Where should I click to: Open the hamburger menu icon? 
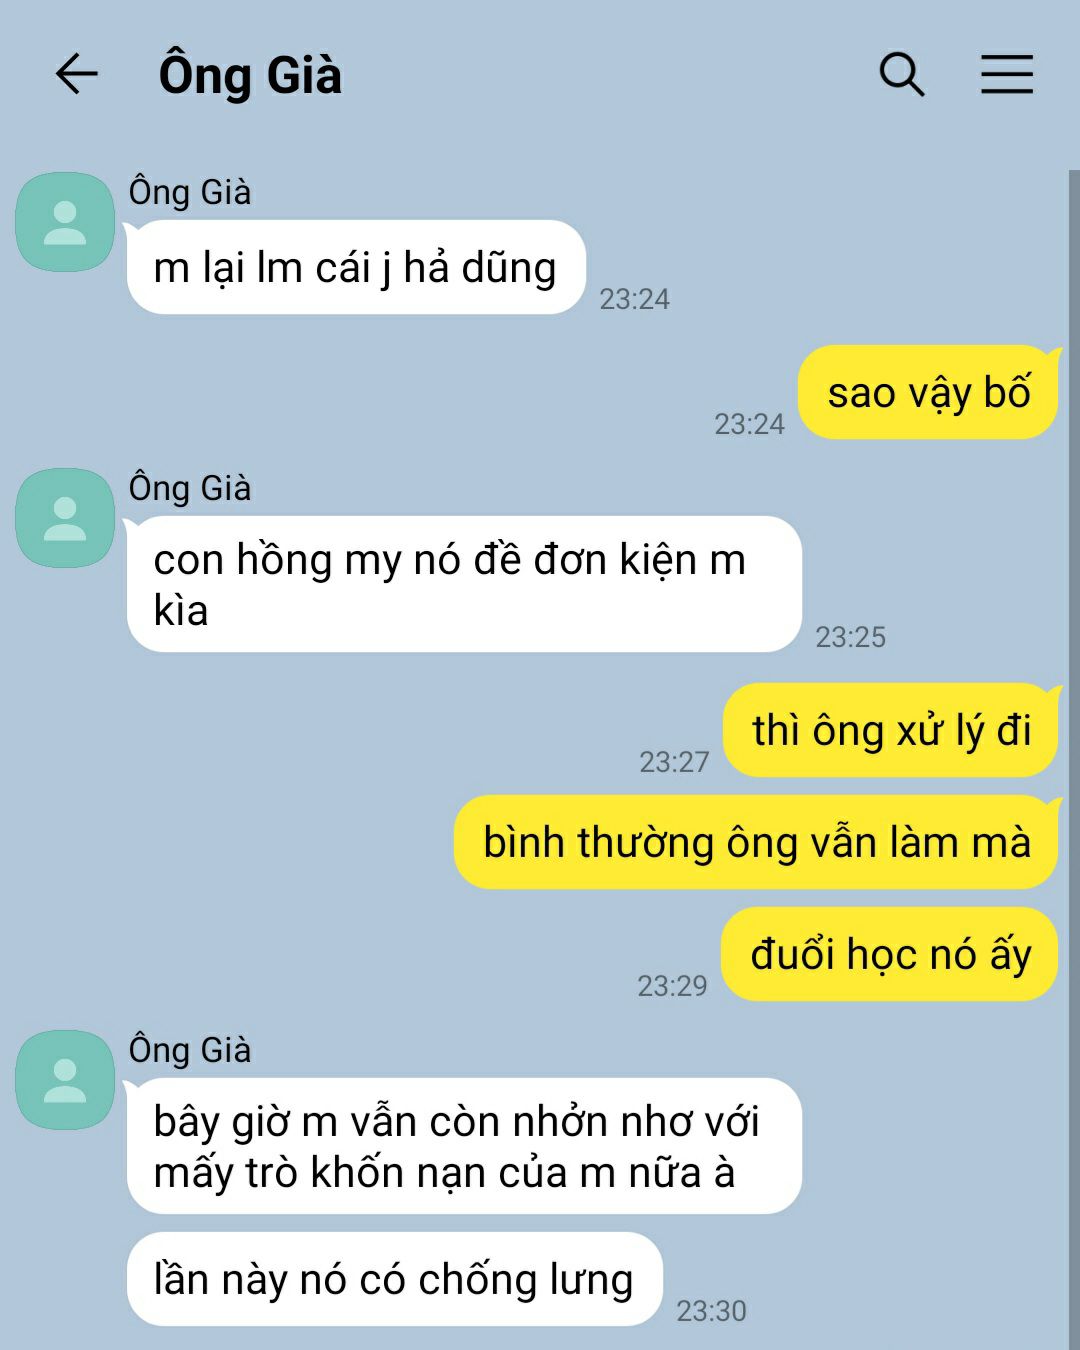[1006, 74]
